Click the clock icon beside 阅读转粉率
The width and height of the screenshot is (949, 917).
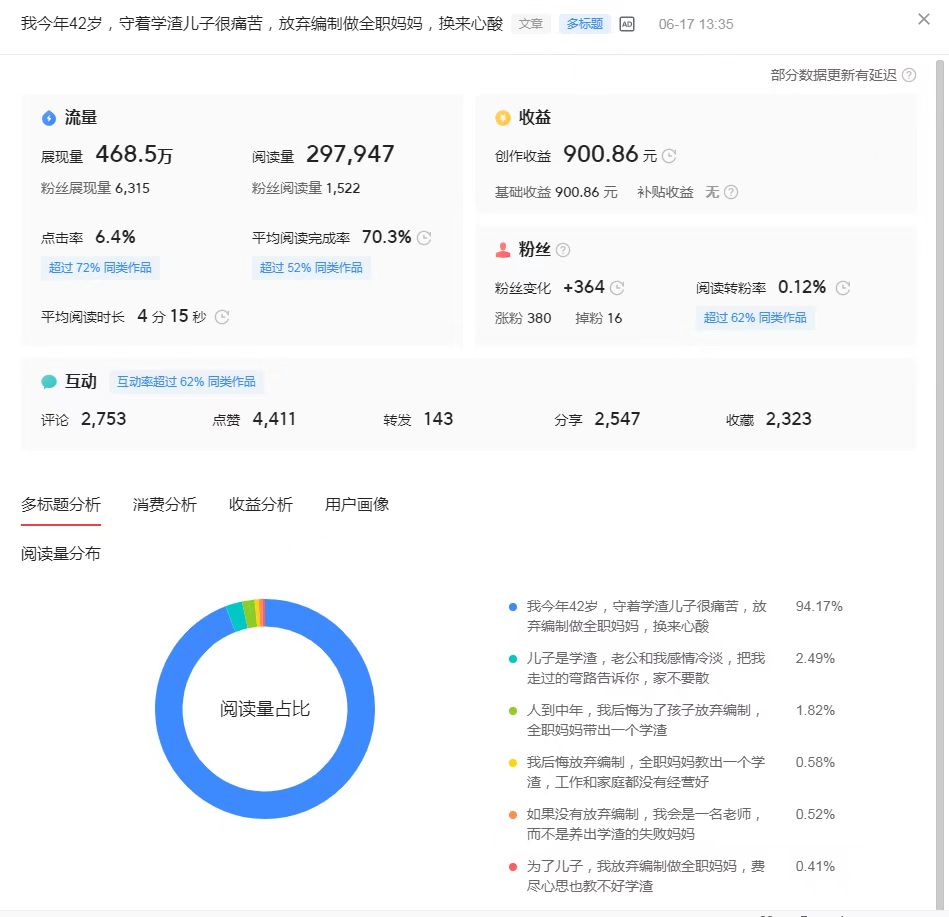coord(842,287)
